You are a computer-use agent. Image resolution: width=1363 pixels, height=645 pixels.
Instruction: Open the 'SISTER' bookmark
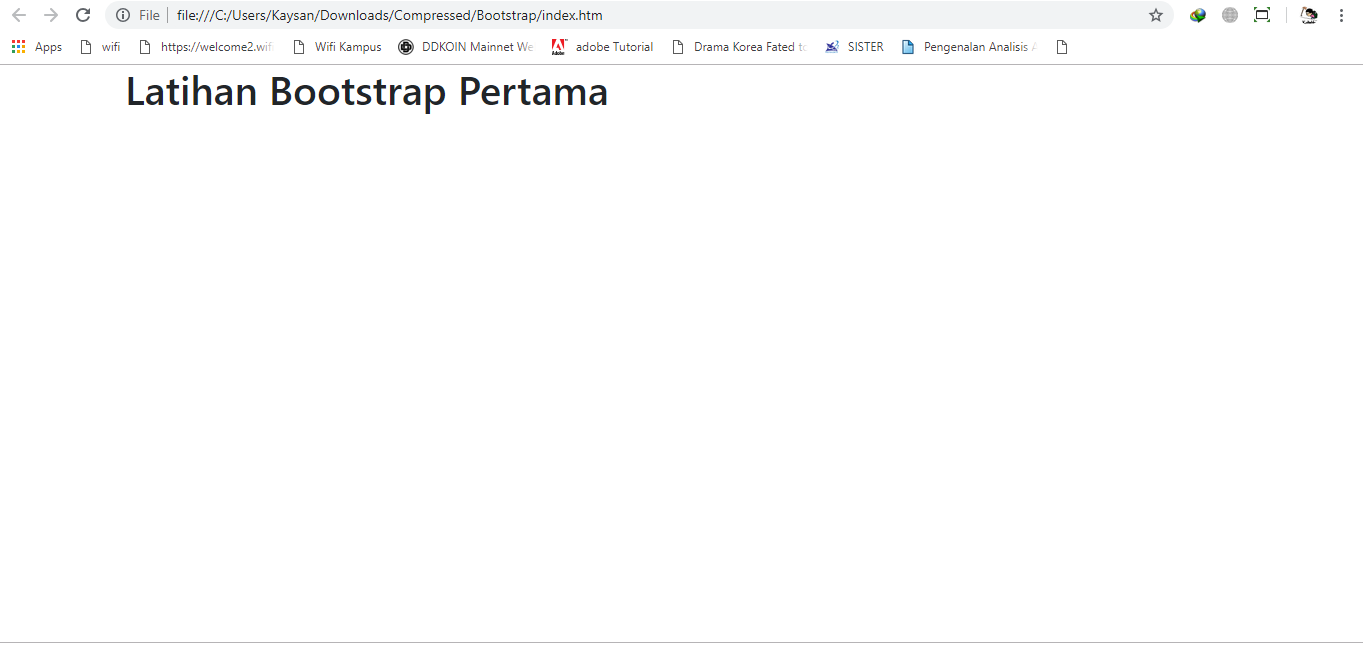click(x=854, y=46)
